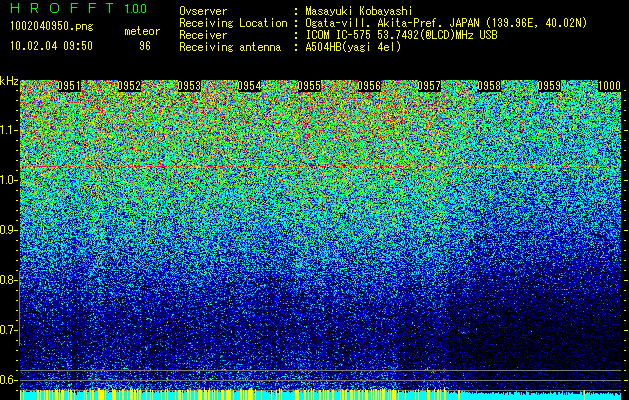Viewport: 629px width, 400px height.
Task: Click the 0959 time marker
Action: click(x=549, y=86)
